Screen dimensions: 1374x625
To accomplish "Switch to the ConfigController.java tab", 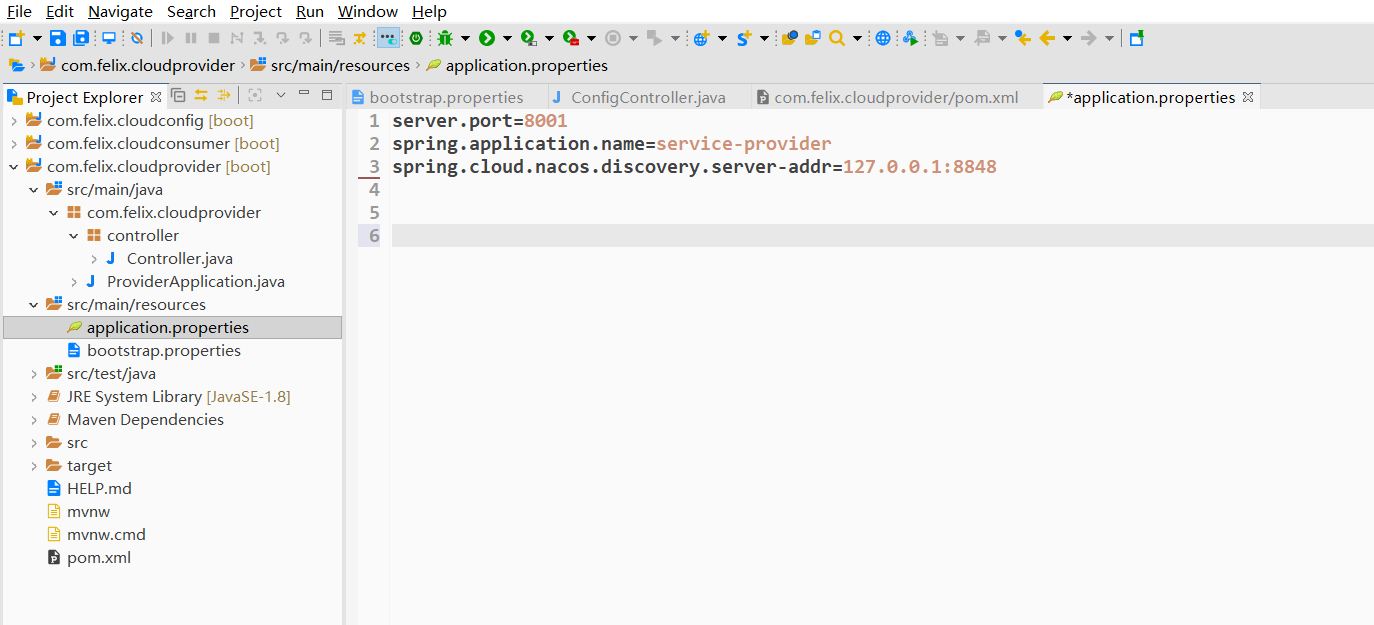I will click(648, 97).
